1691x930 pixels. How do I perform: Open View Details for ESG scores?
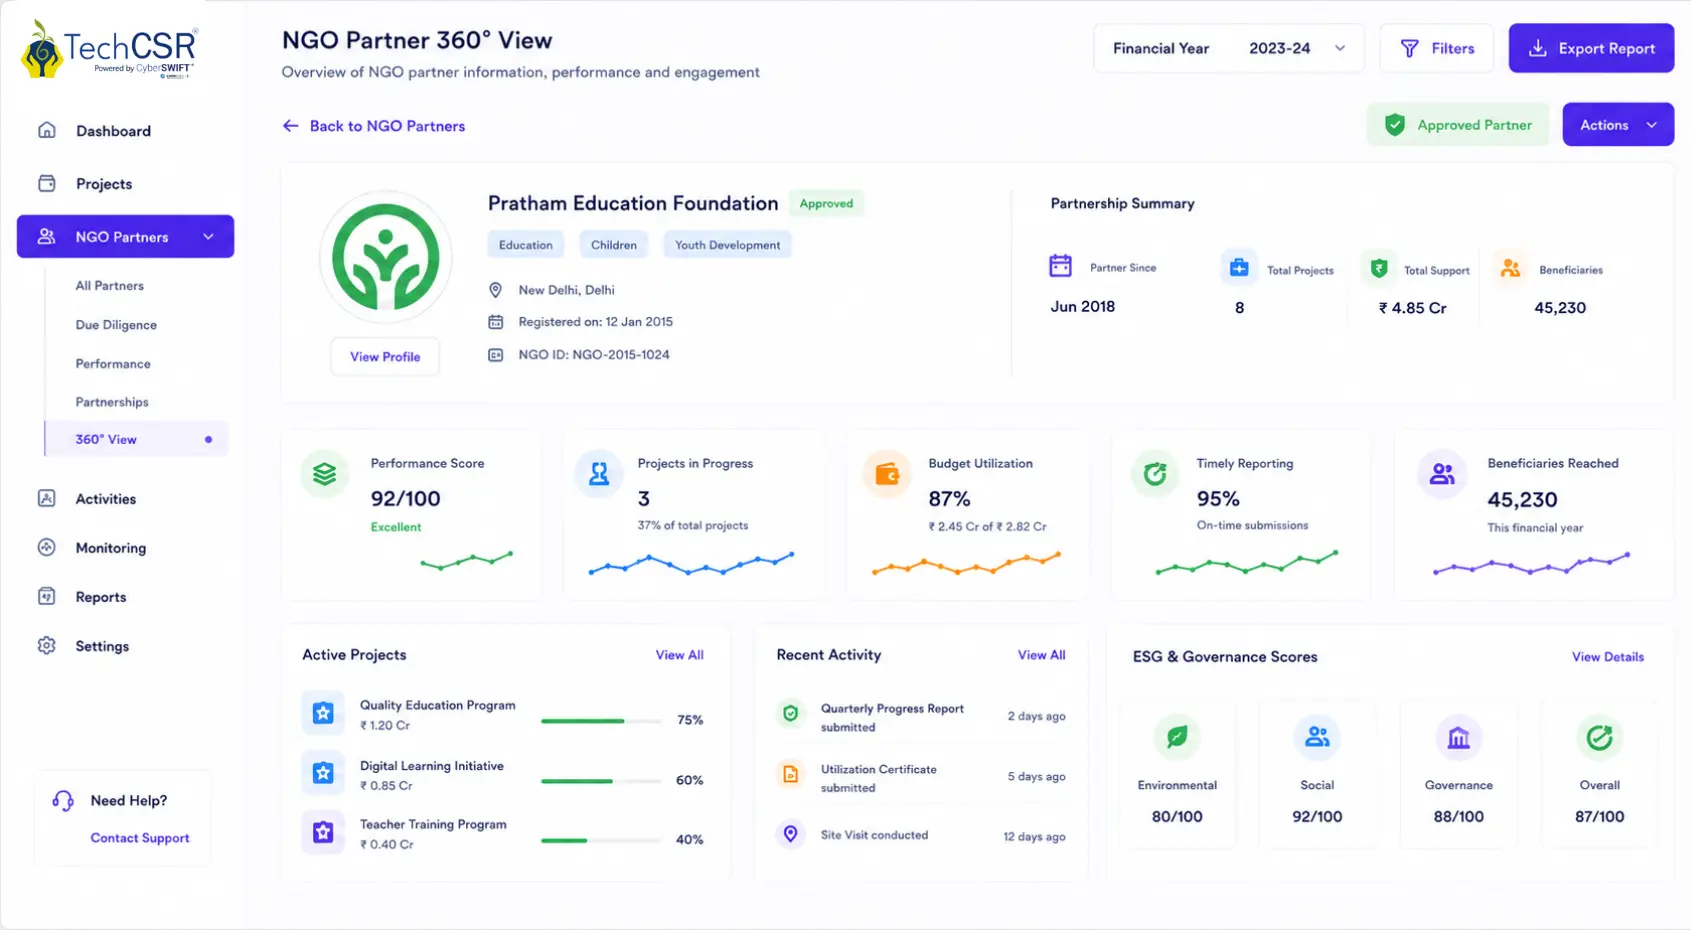point(1608,657)
